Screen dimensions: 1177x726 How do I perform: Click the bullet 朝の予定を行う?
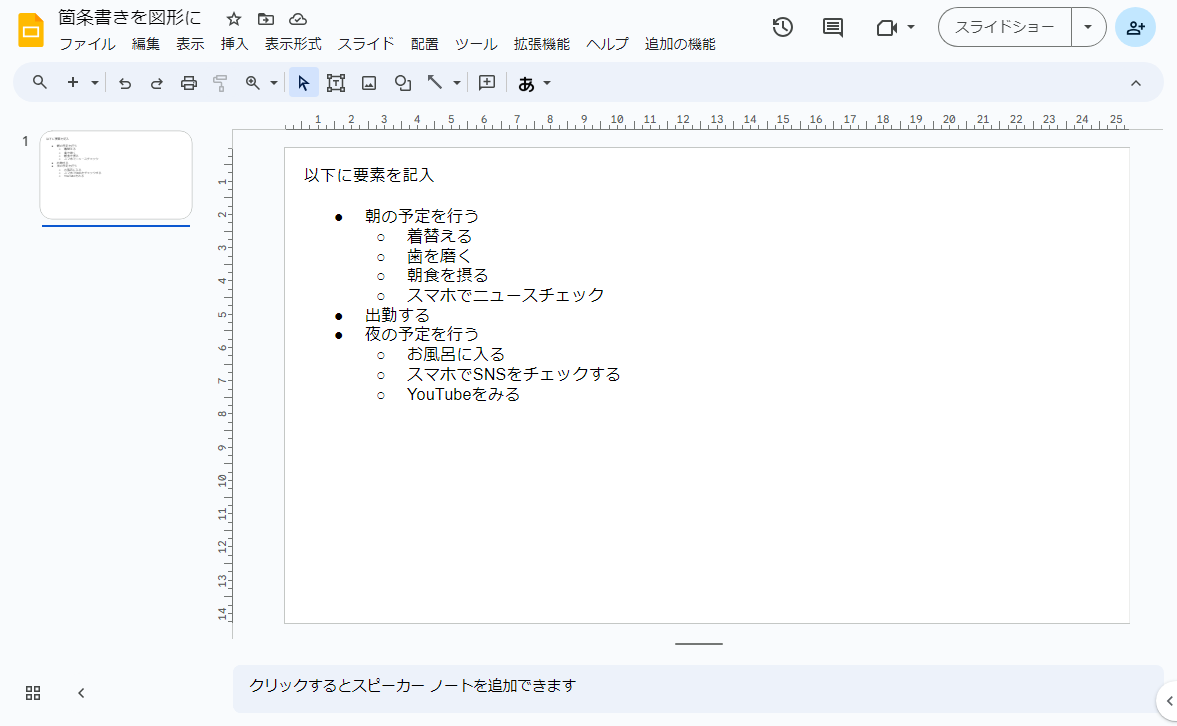(x=421, y=216)
